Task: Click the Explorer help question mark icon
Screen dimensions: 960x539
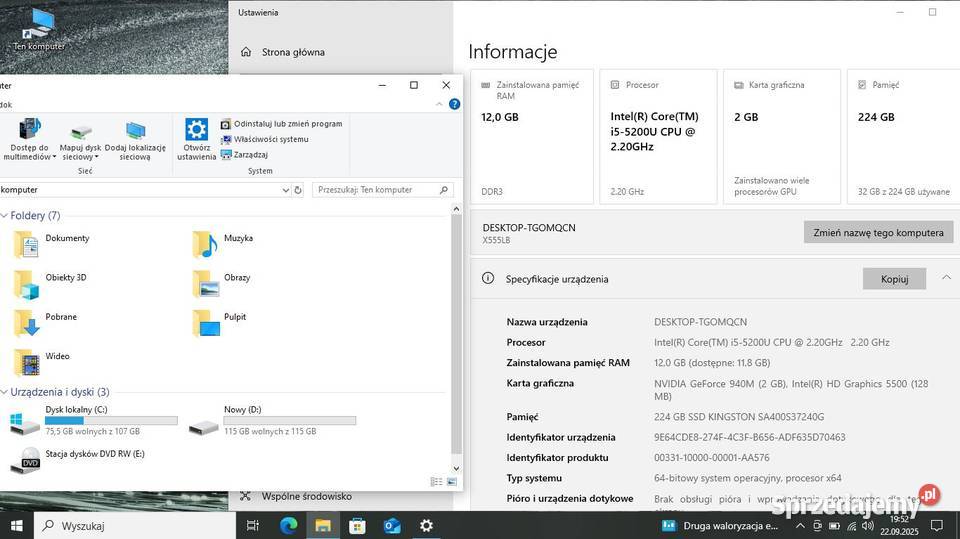Action: coord(454,104)
